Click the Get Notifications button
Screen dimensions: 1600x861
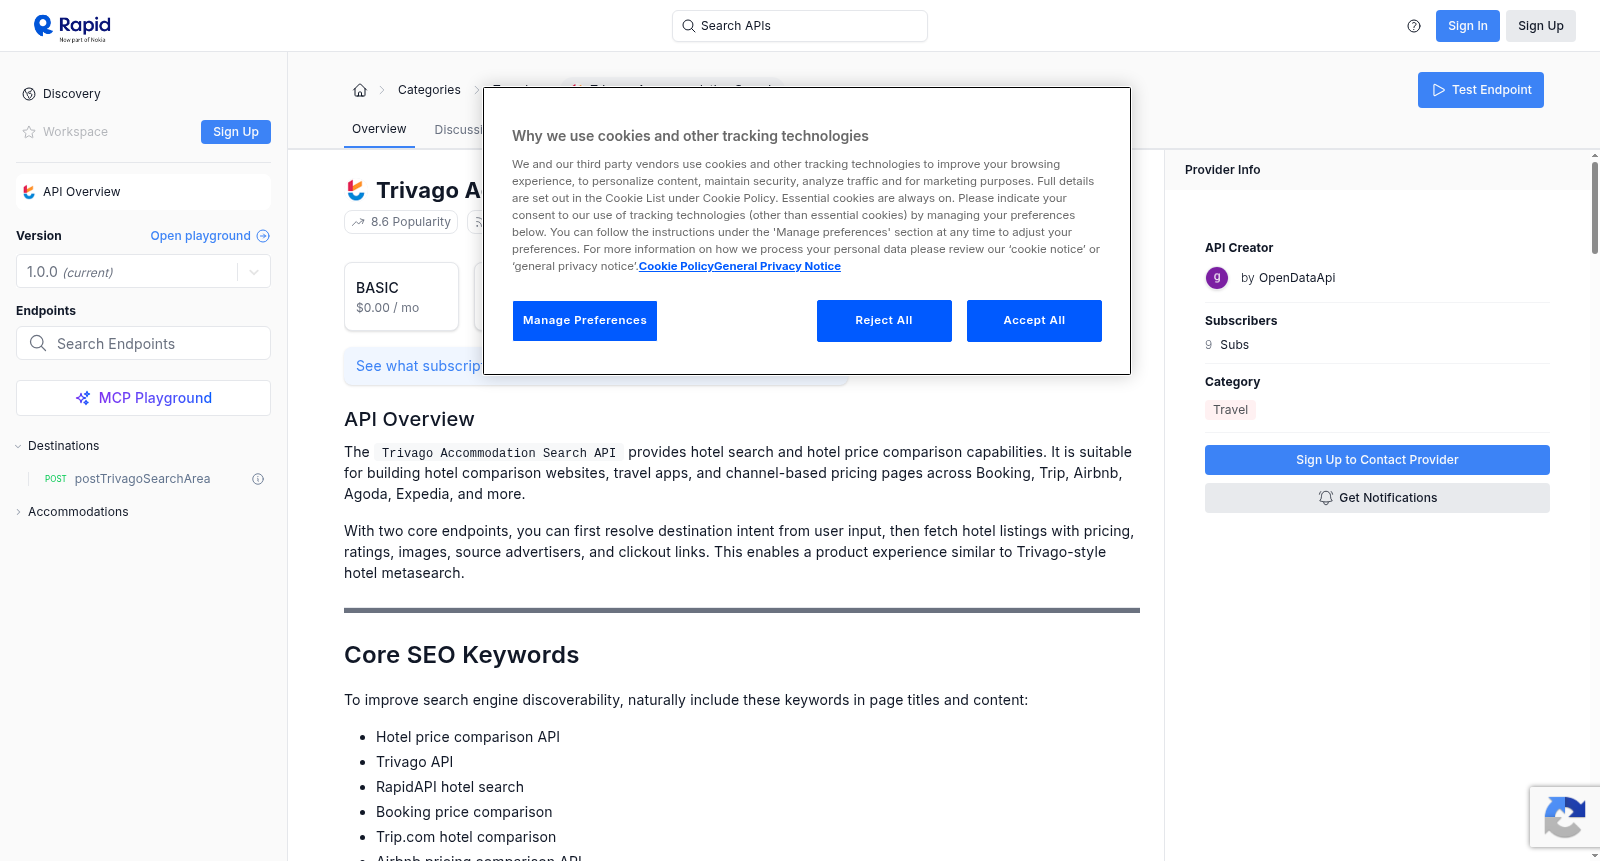[1377, 498]
